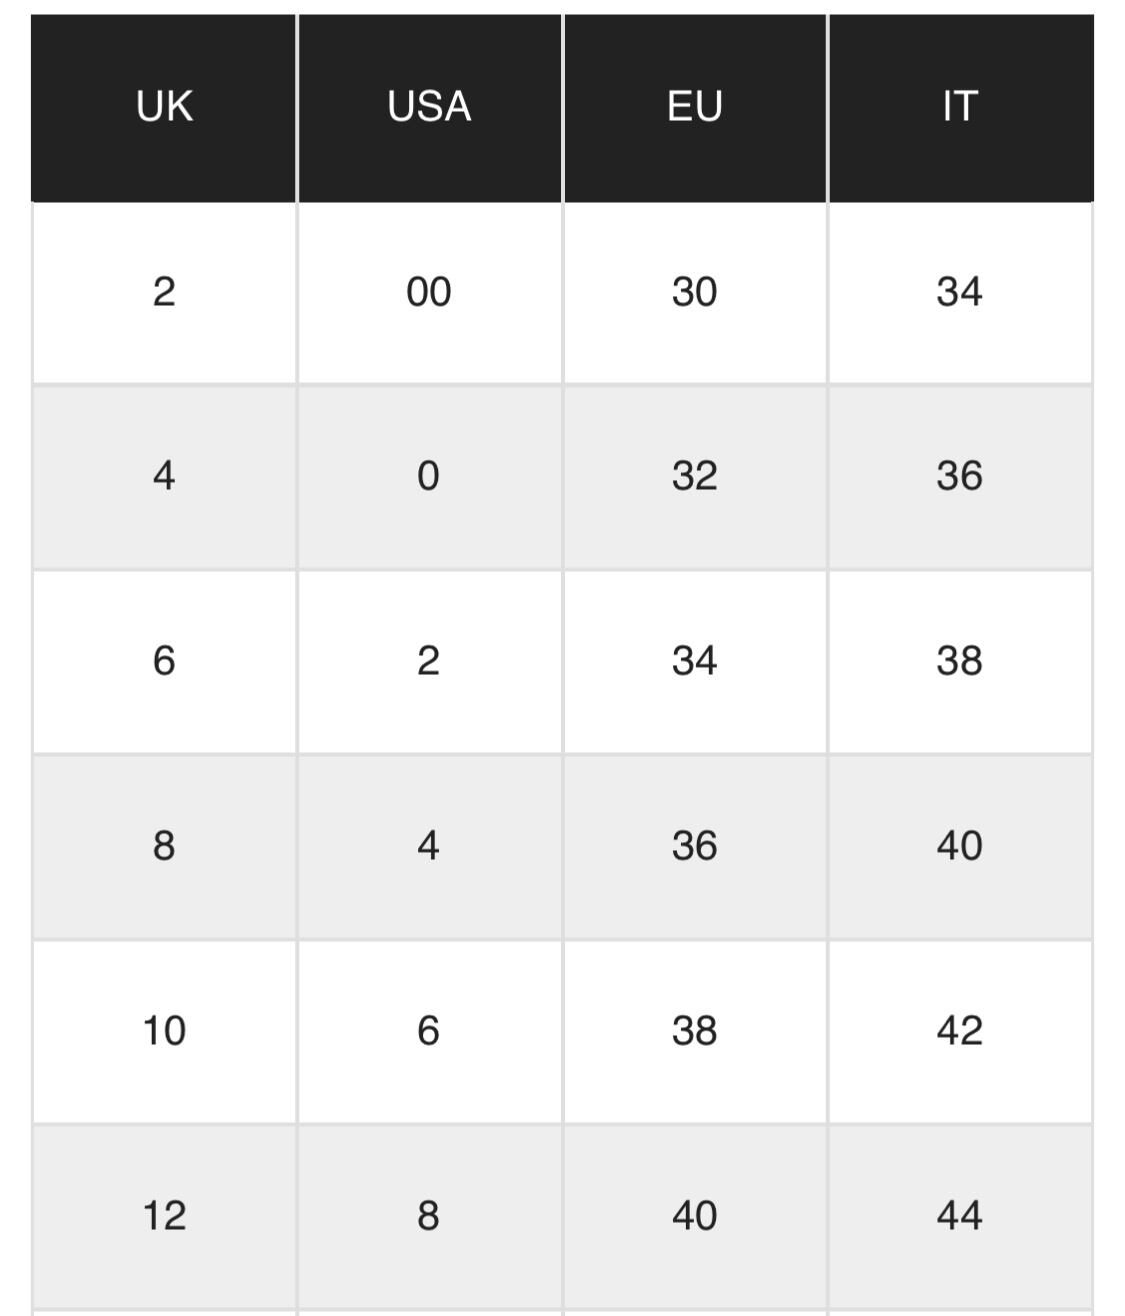Click the IT column header
The height and width of the screenshot is (1316, 1125).
point(959,106)
